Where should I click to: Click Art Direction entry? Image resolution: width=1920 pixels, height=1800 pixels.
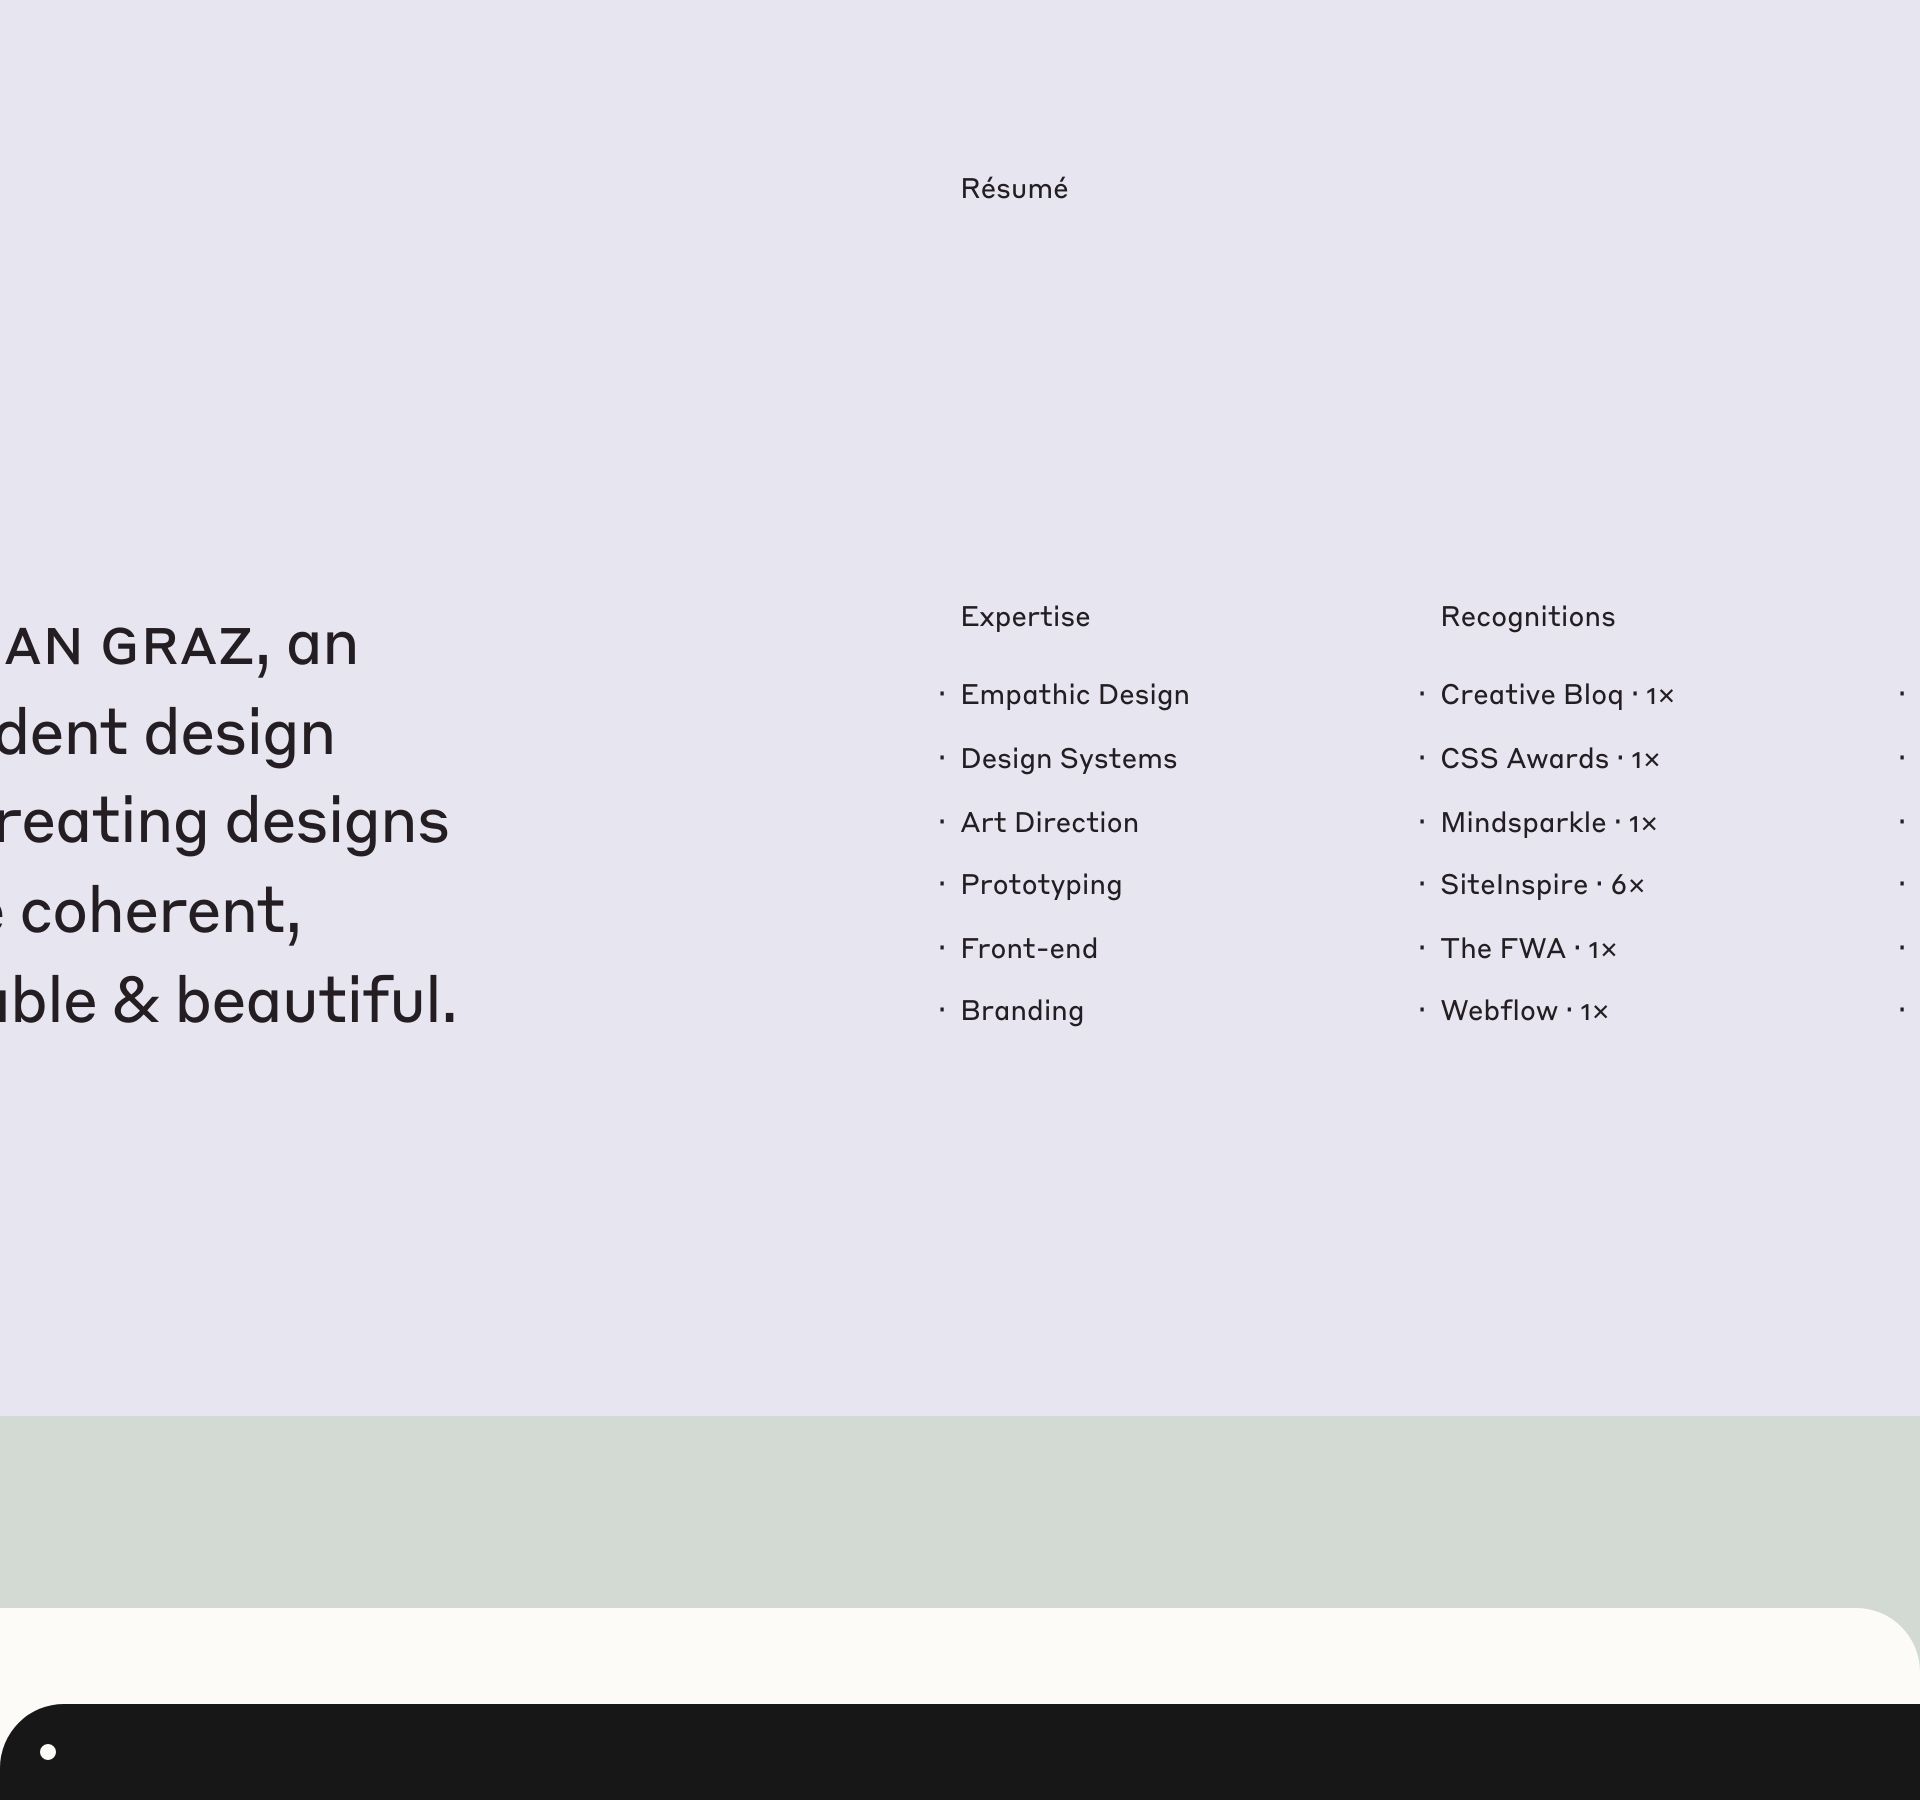tap(1048, 823)
